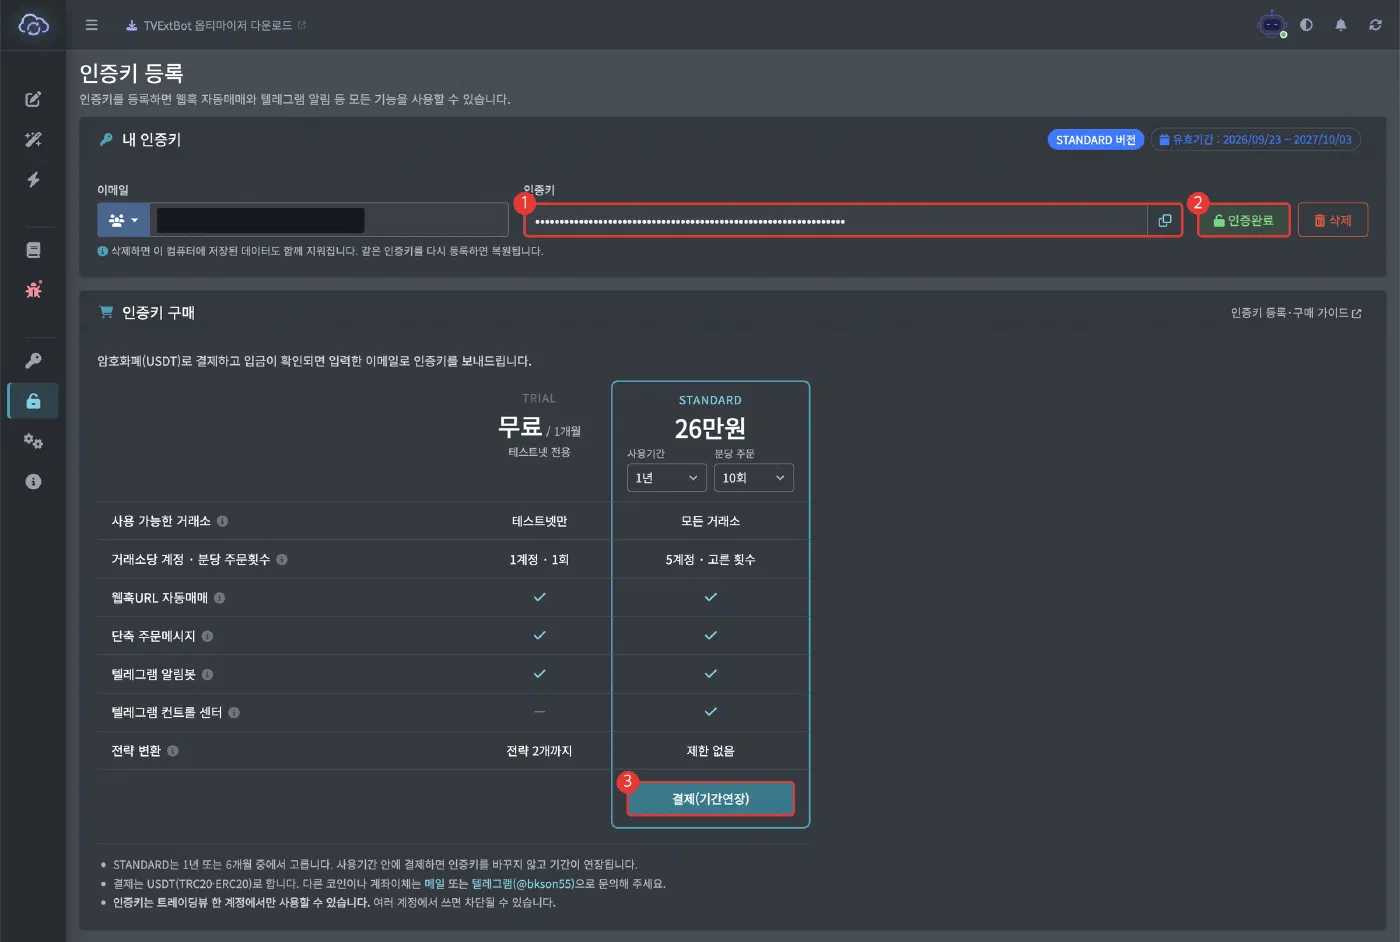
Task: Open the hamburger menu icon
Action: point(91,25)
